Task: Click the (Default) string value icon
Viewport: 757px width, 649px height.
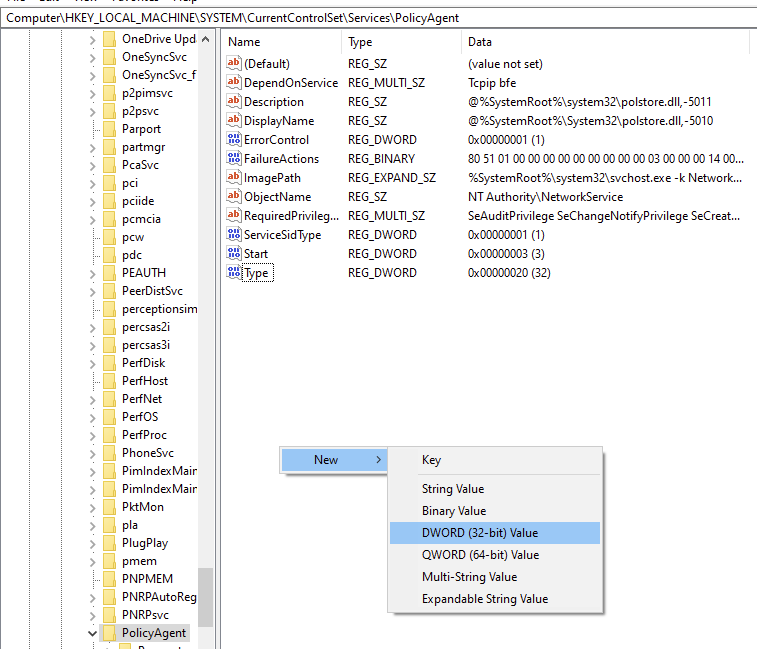Action: tap(234, 63)
